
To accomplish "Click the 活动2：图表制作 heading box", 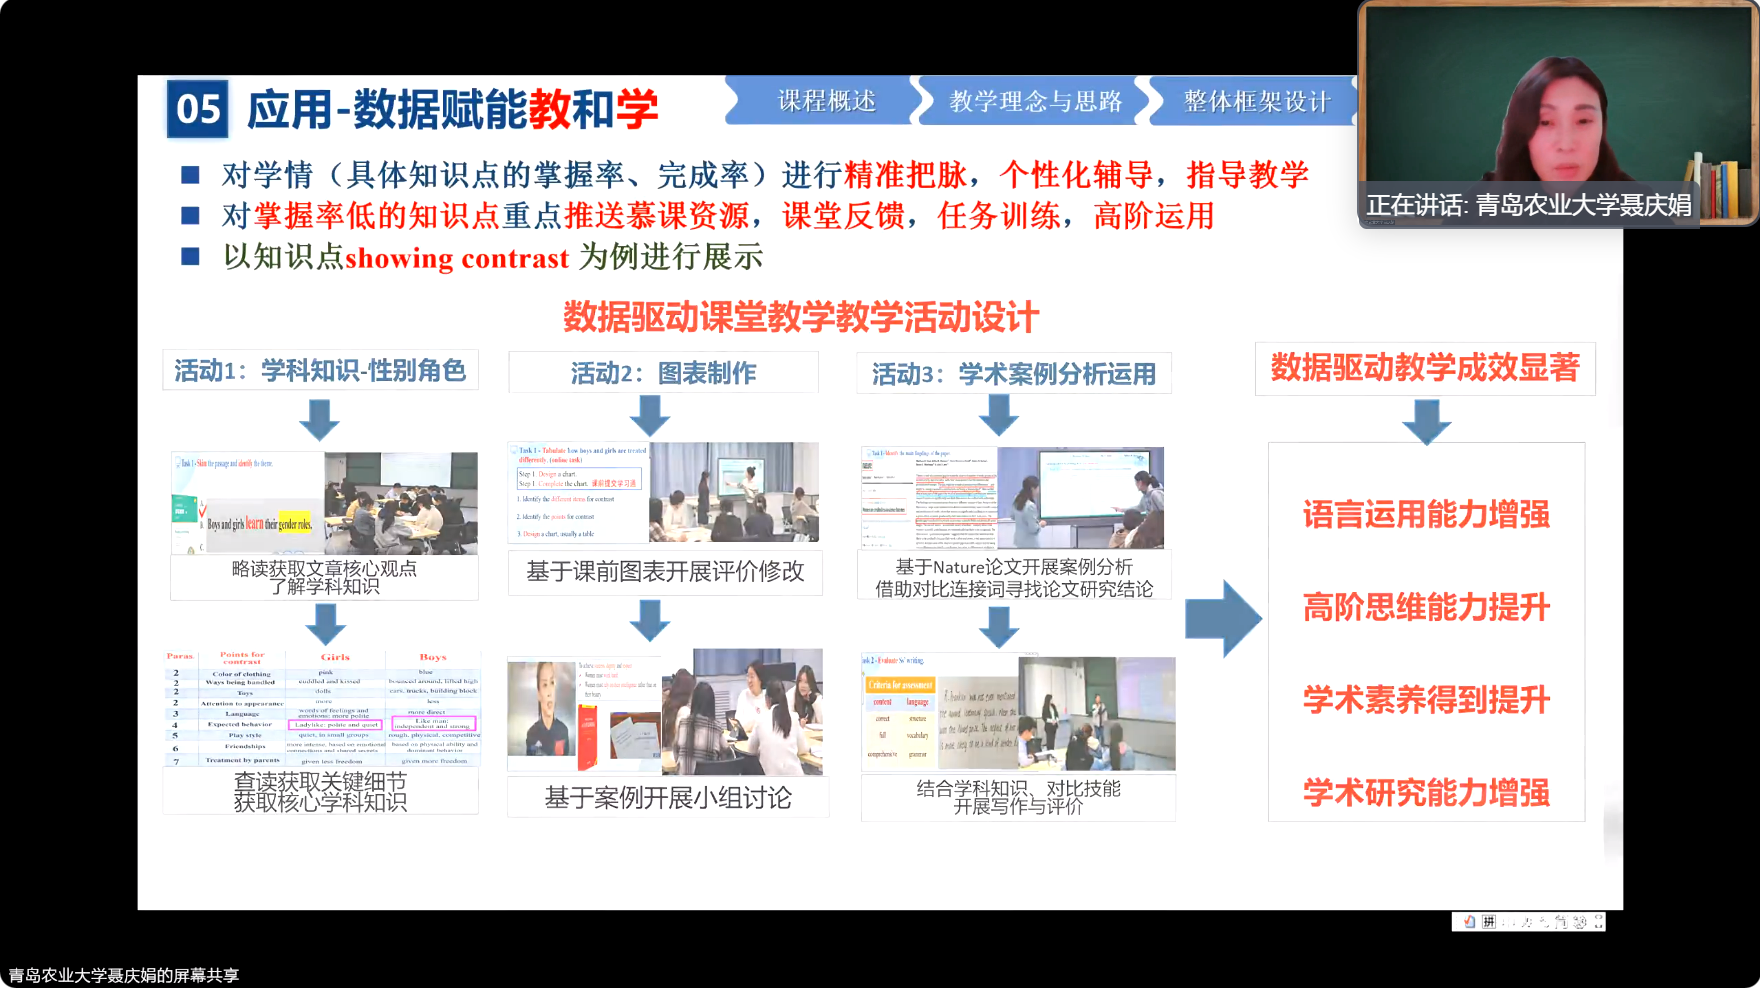I will [x=663, y=373].
